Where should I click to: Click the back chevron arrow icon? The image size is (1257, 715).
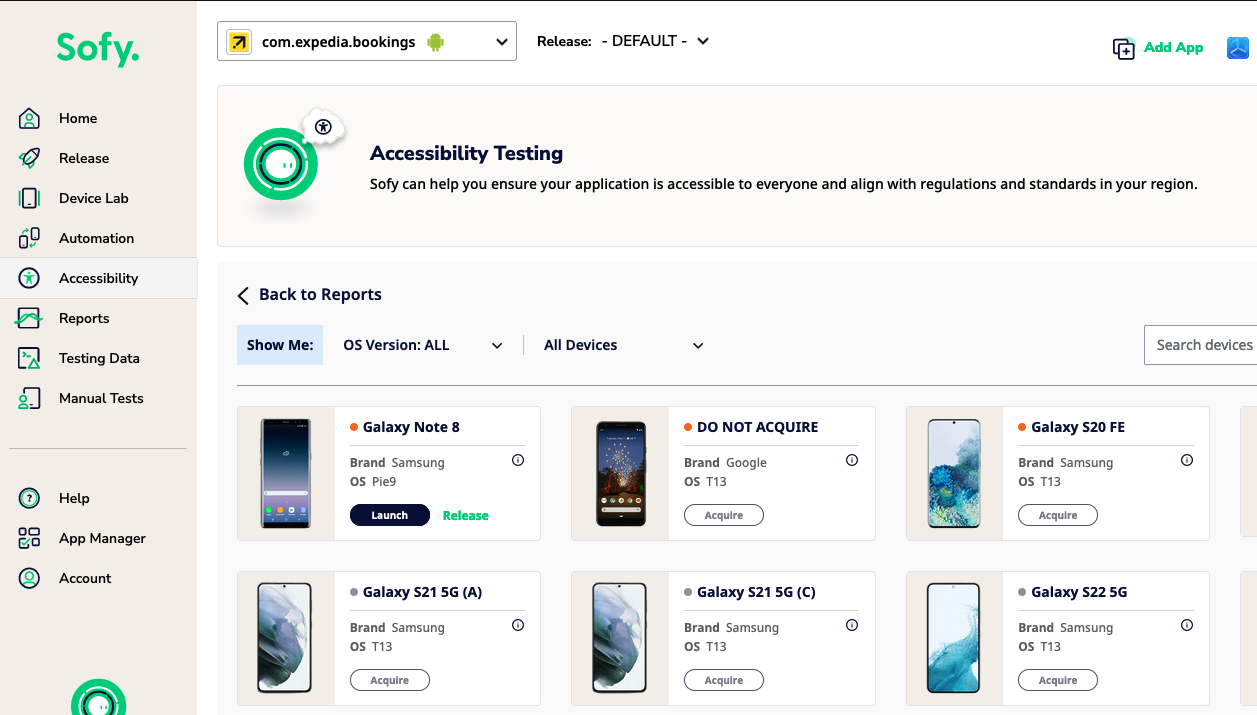(x=242, y=295)
